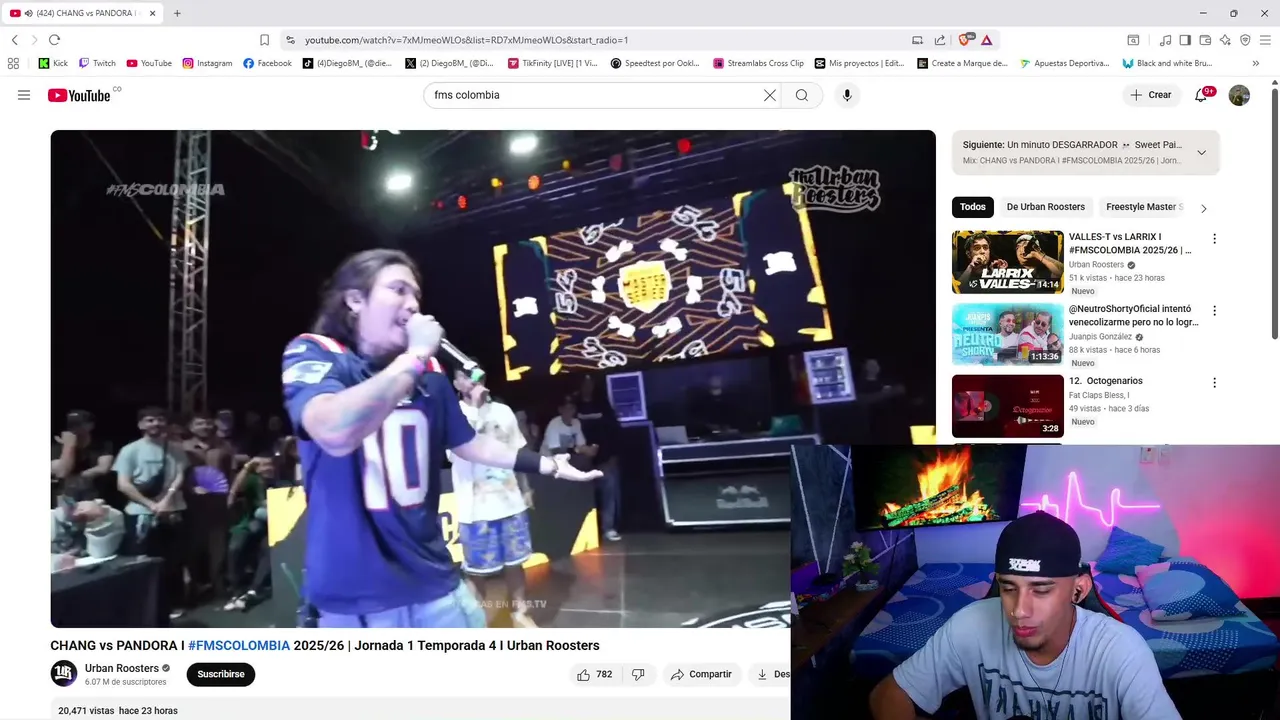This screenshot has height=720, width=1280.
Task: Select the Todos filter chip
Action: point(973,207)
